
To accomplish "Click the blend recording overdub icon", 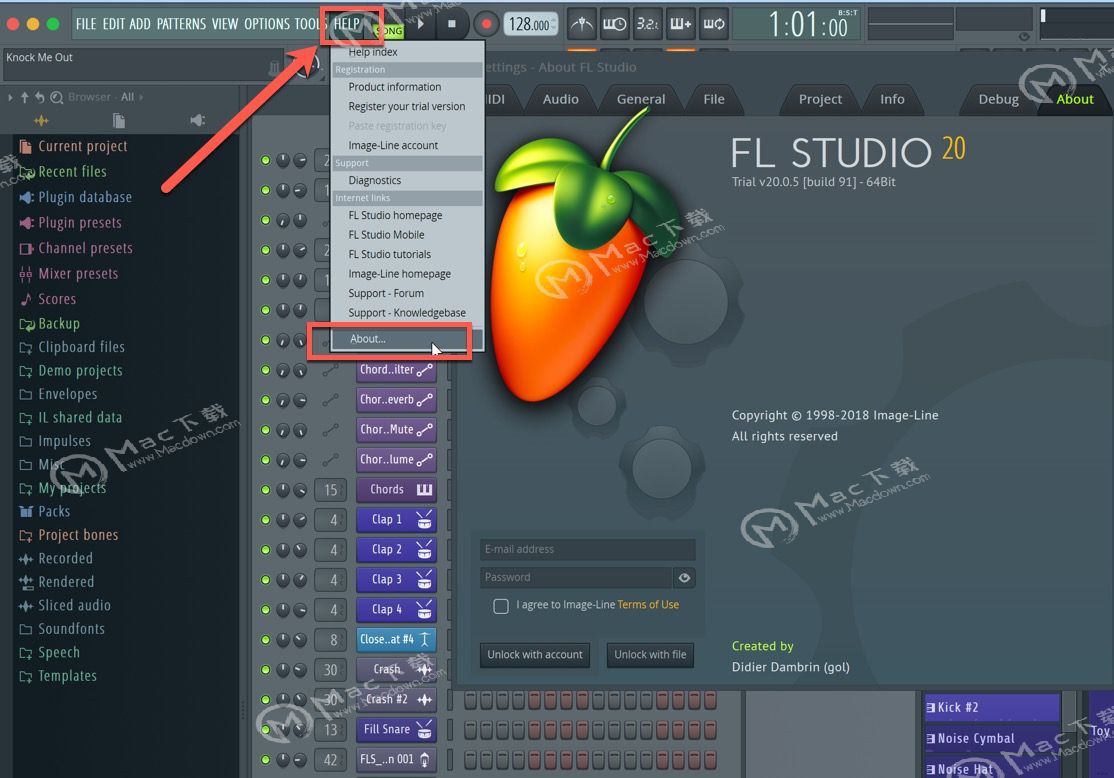I will [x=680, y=24].
